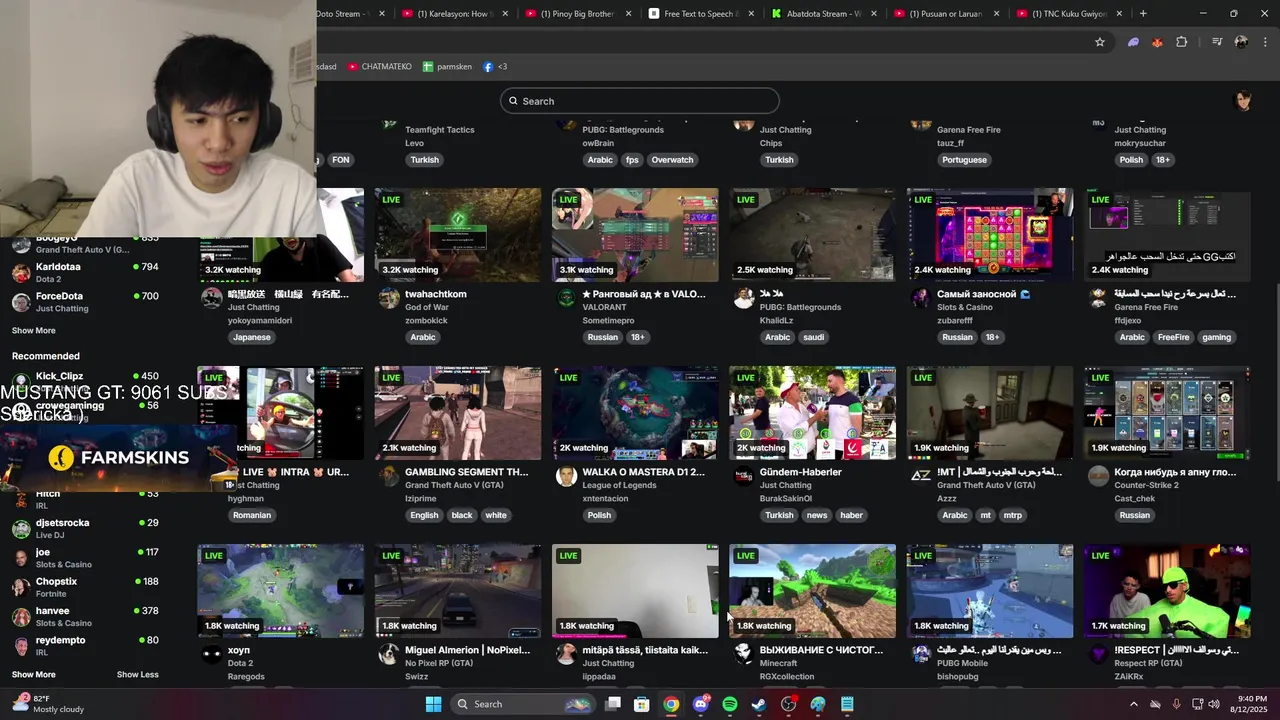Open the Minecraft stream thumbnail by RGXcollection
Image resolution: width=1280 pixels, height=720 pixels.
(x=812, y=591)
